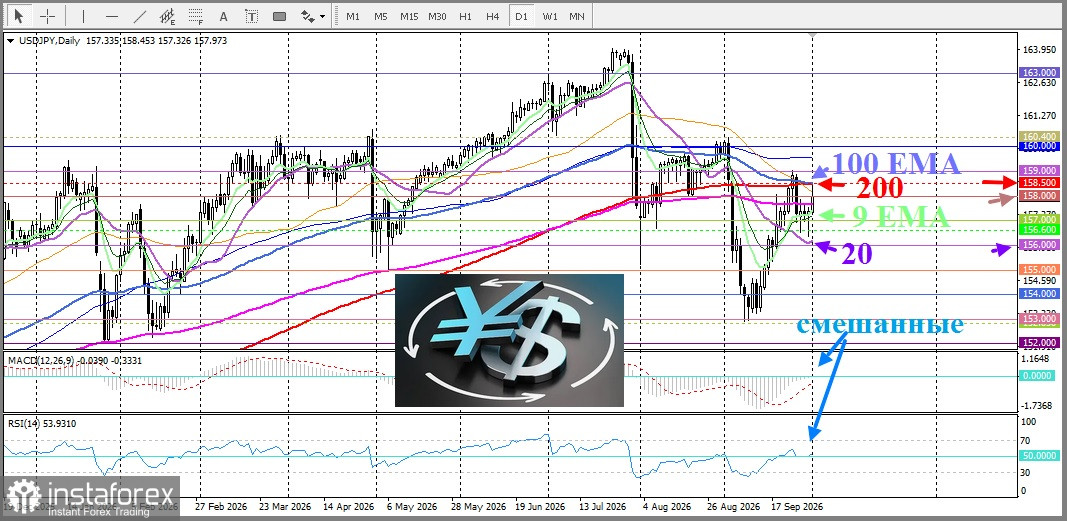Click the 158.000 price level label
This screenshot has height=521, width=1067.
coord(1039,196)
